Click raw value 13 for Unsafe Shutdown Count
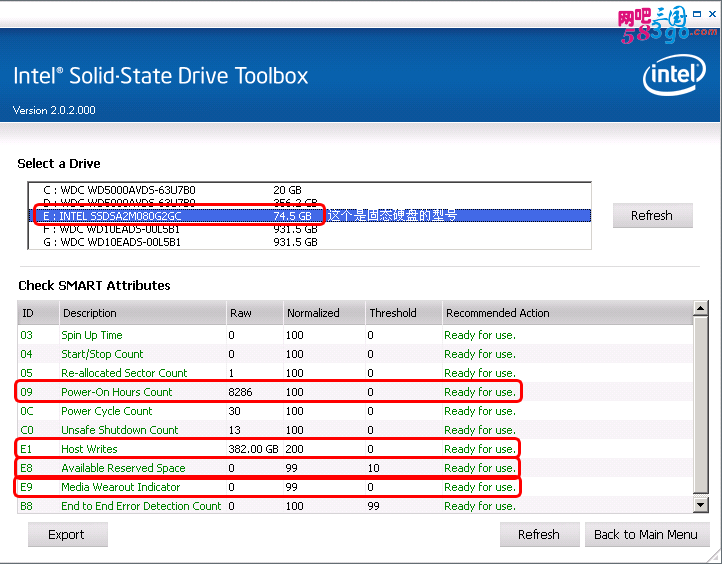This screenshot has height=564, width=722. 234,430
